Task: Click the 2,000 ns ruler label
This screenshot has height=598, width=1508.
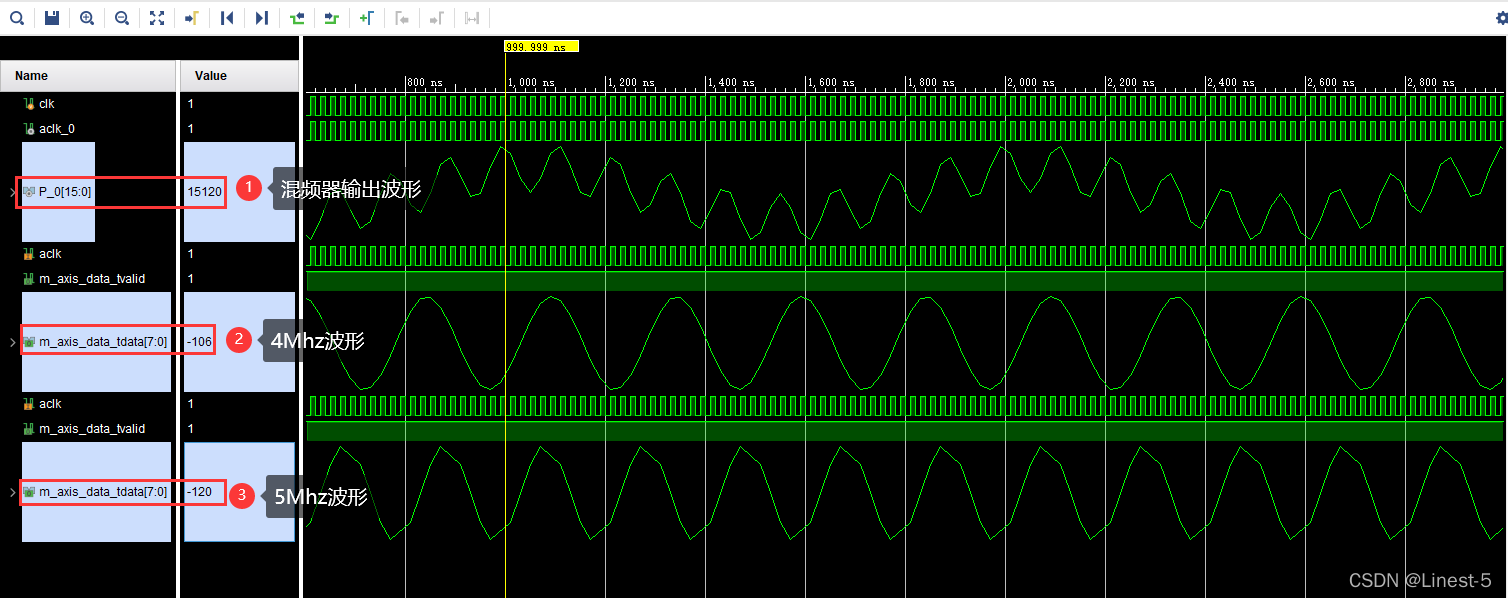Action: pyautogui.click(x=1031, y=83)
